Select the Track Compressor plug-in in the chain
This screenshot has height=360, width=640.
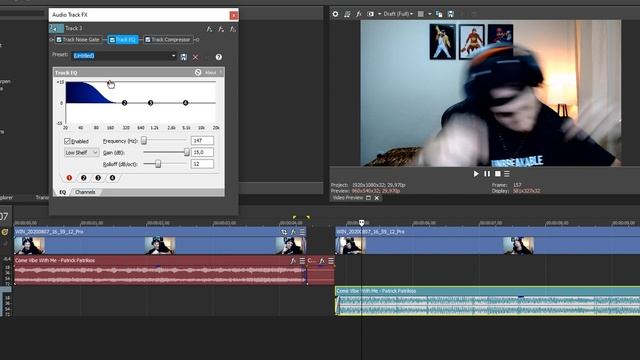click(x=168, y=40)
